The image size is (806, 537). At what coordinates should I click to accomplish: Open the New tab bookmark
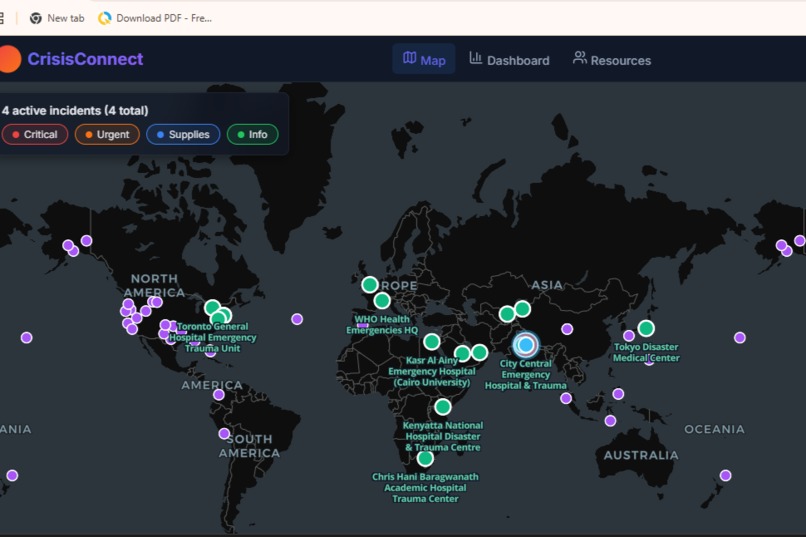tap(57, 18)
